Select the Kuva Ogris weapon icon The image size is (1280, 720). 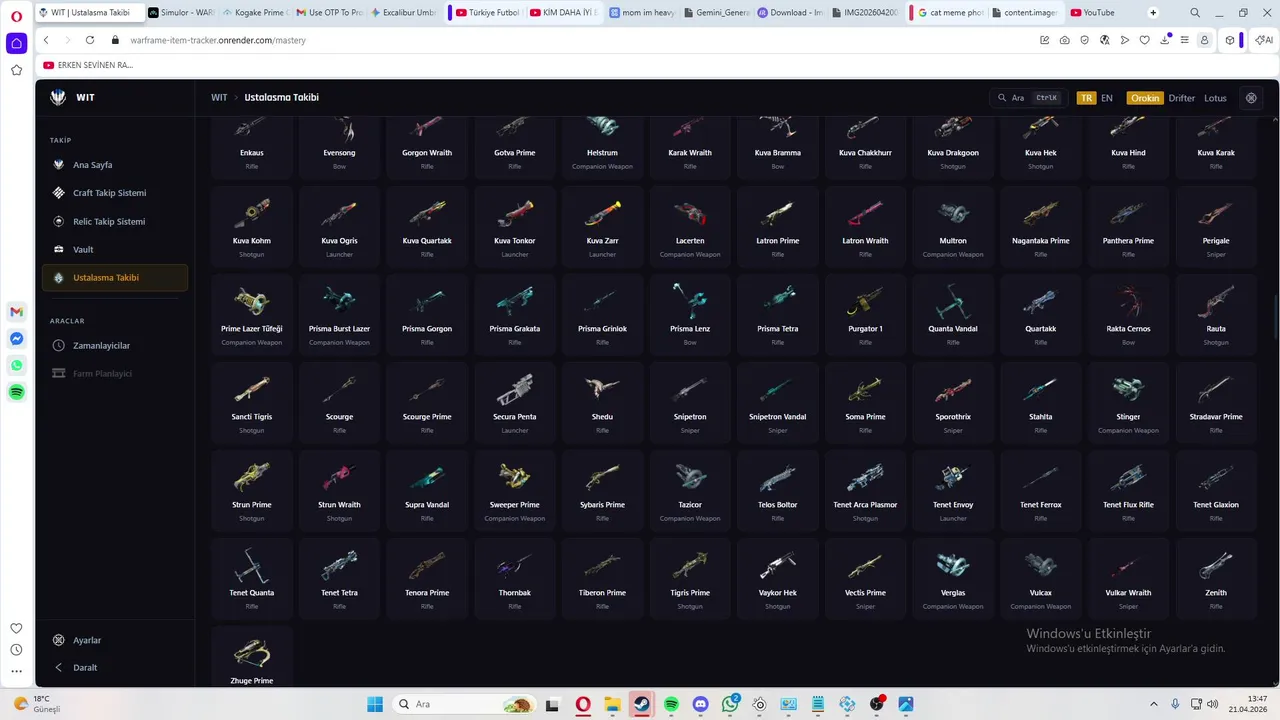[x=339, y=213]
